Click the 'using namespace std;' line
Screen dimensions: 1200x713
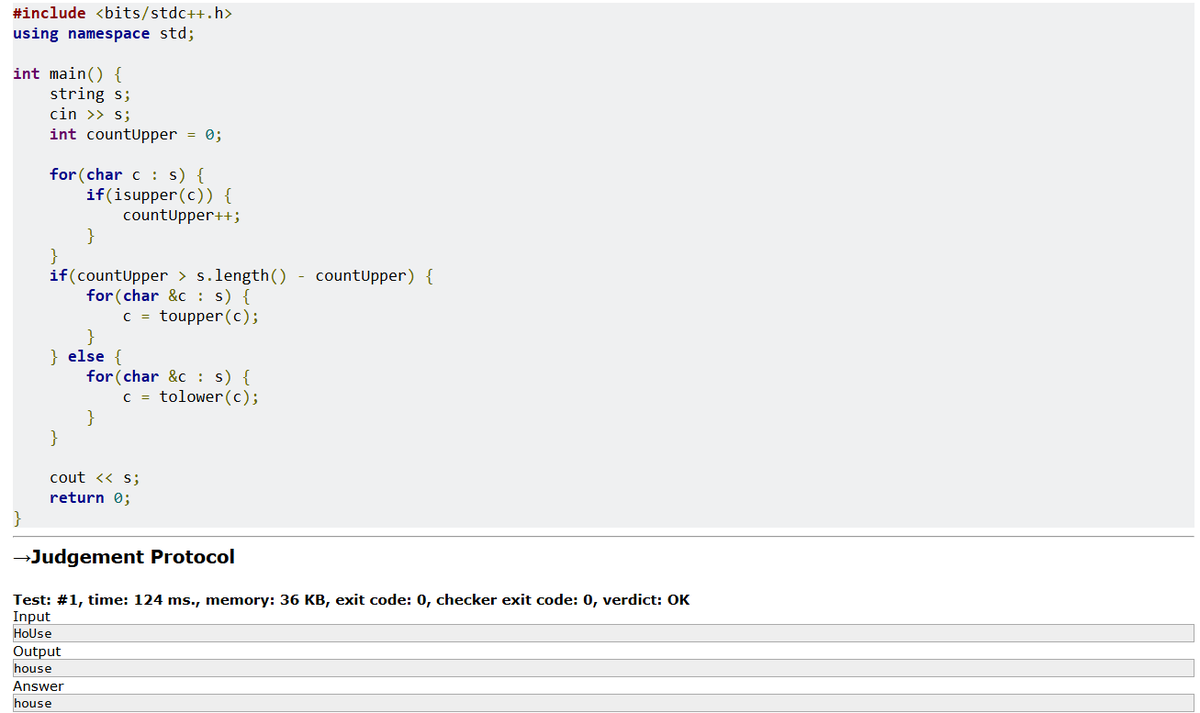(104, 33)
